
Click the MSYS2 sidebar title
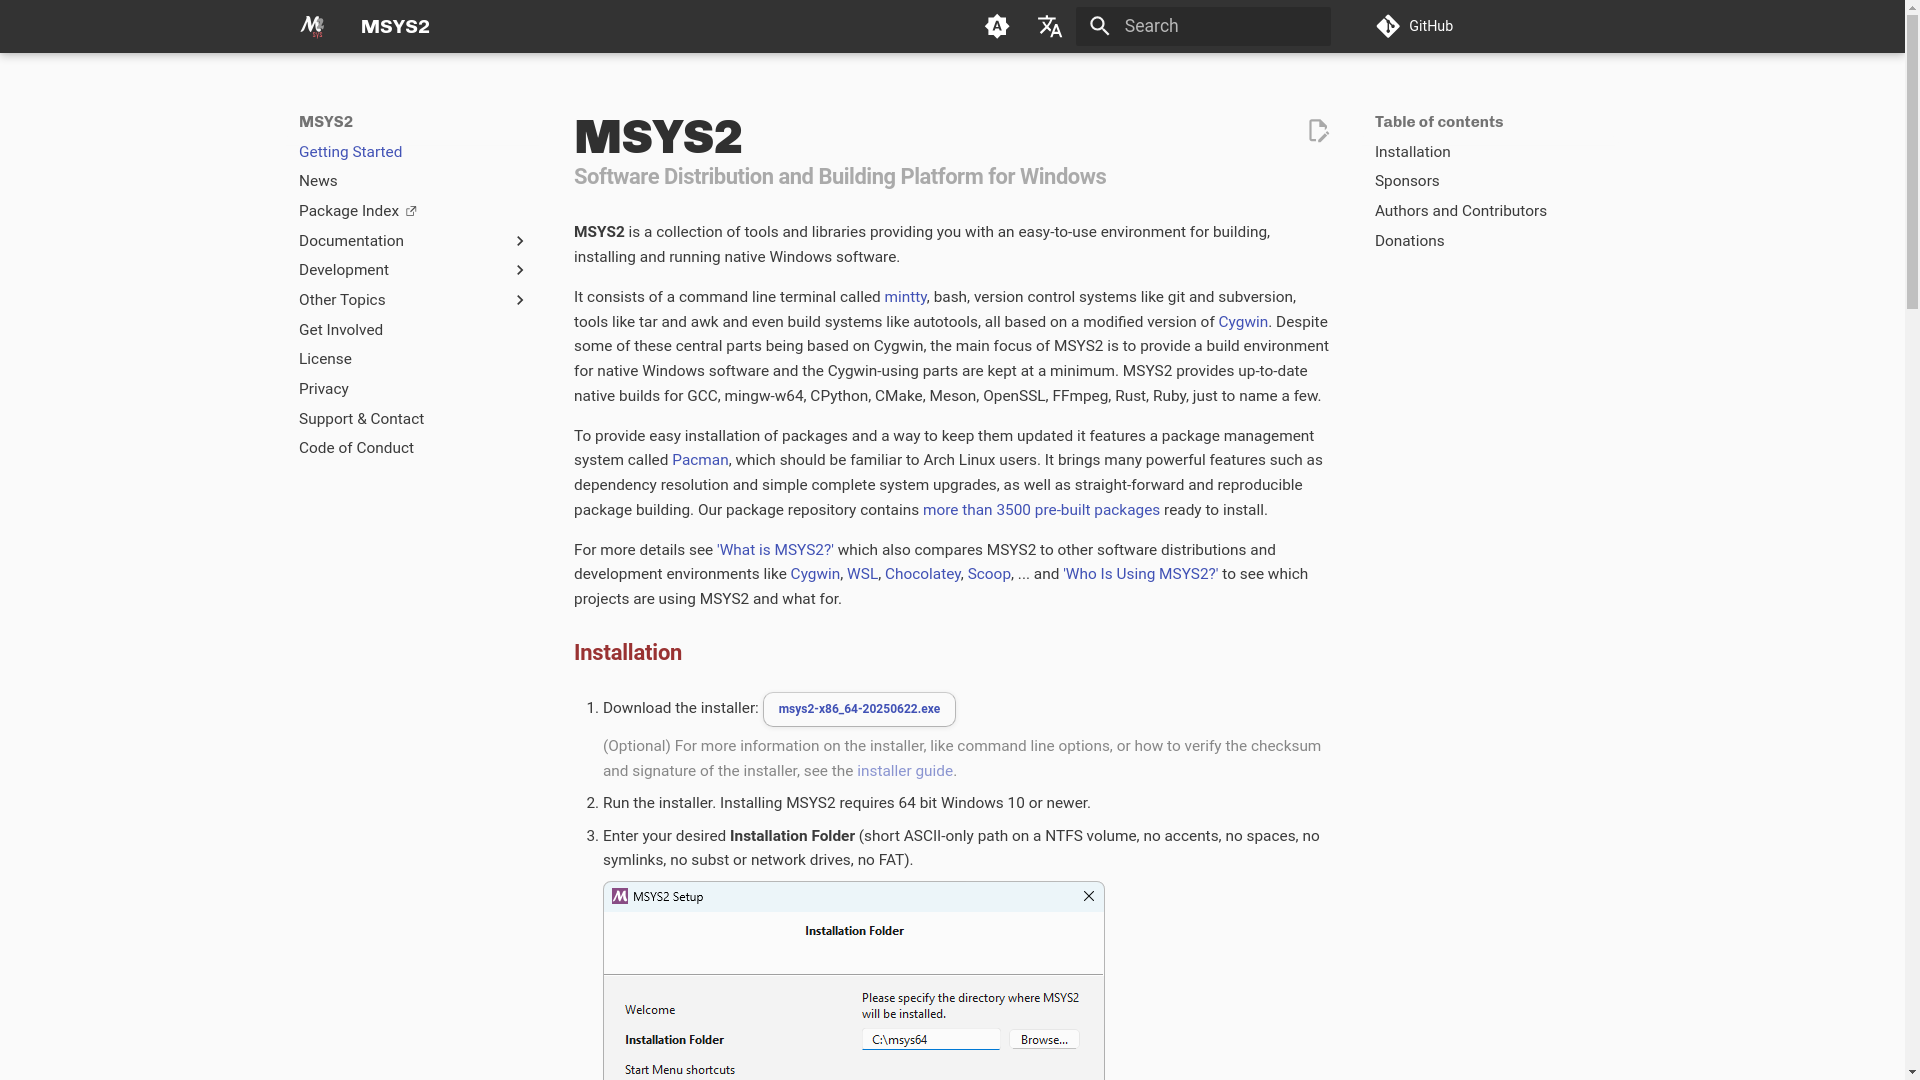[x=326, y=122]
